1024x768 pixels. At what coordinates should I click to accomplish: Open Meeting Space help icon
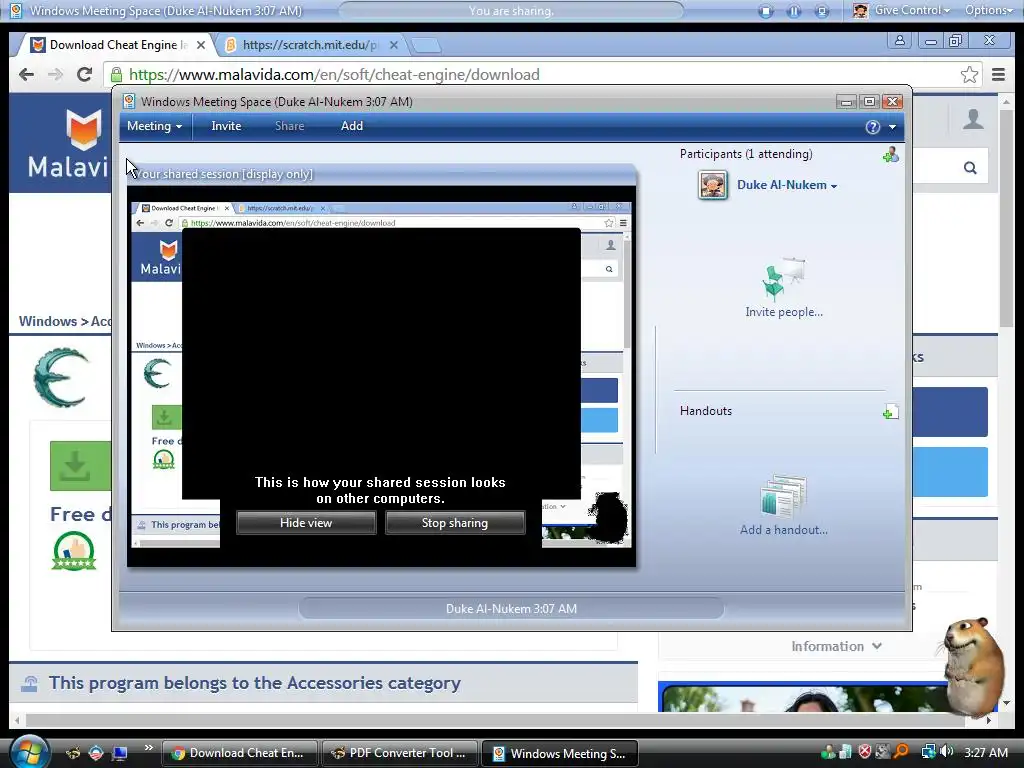872,127
